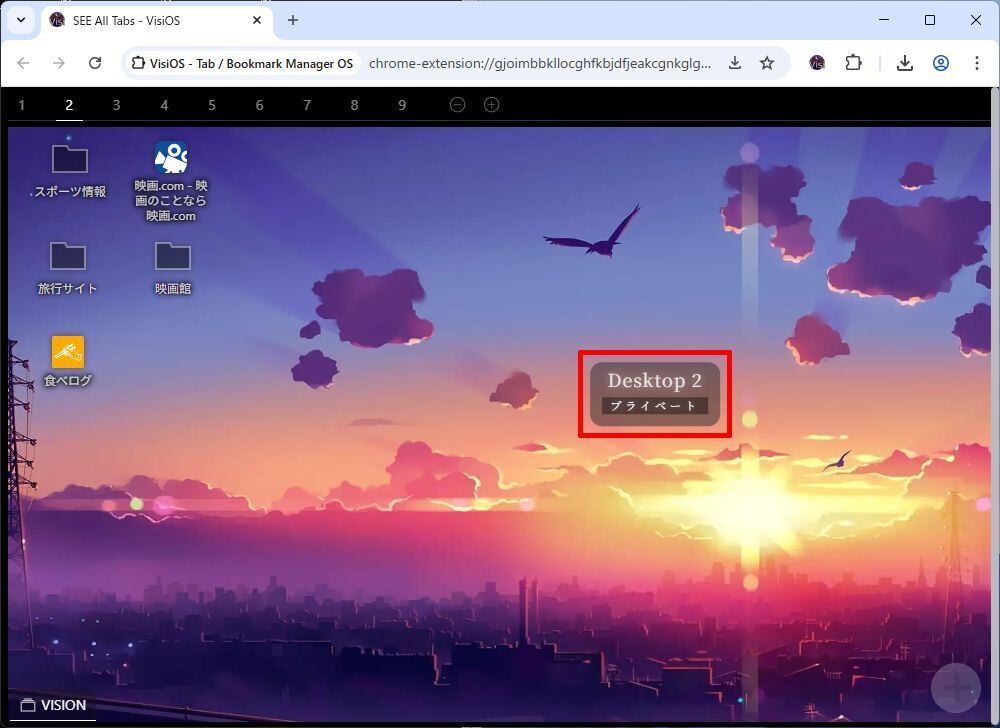The height and width of the screenshot is (728, 1000).
Task: Click the minus icon to remove a desktop
Action: [457, 105]
